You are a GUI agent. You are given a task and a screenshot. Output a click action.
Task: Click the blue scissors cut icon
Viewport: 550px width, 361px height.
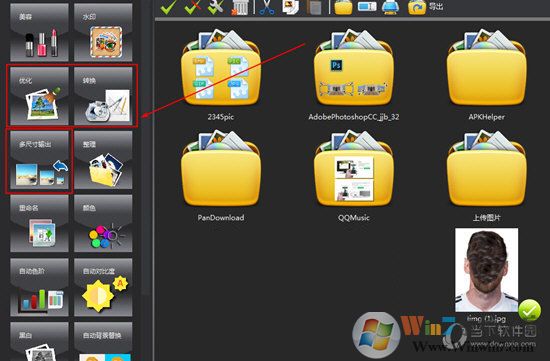pos(267,7)
